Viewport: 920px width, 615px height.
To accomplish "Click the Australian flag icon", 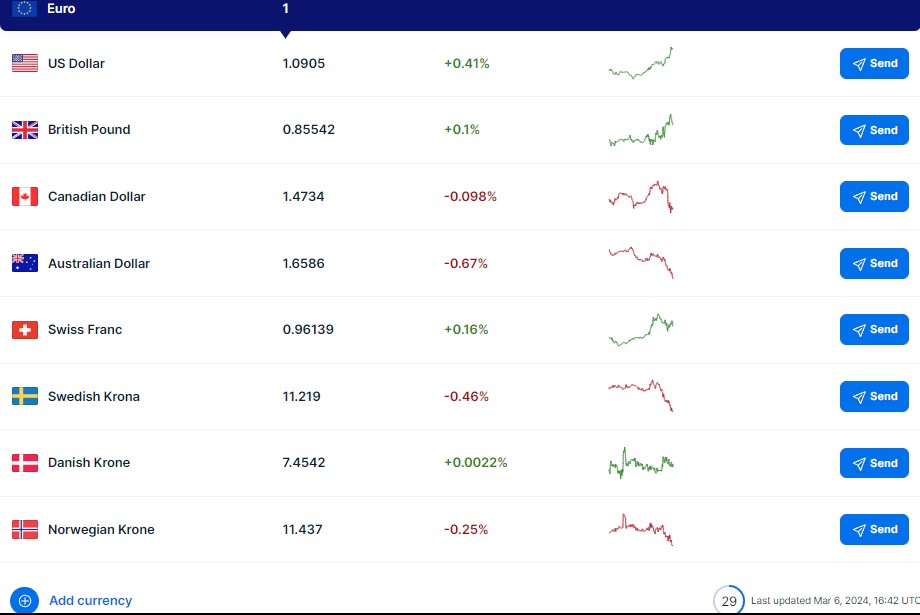I will coord(25,263).
